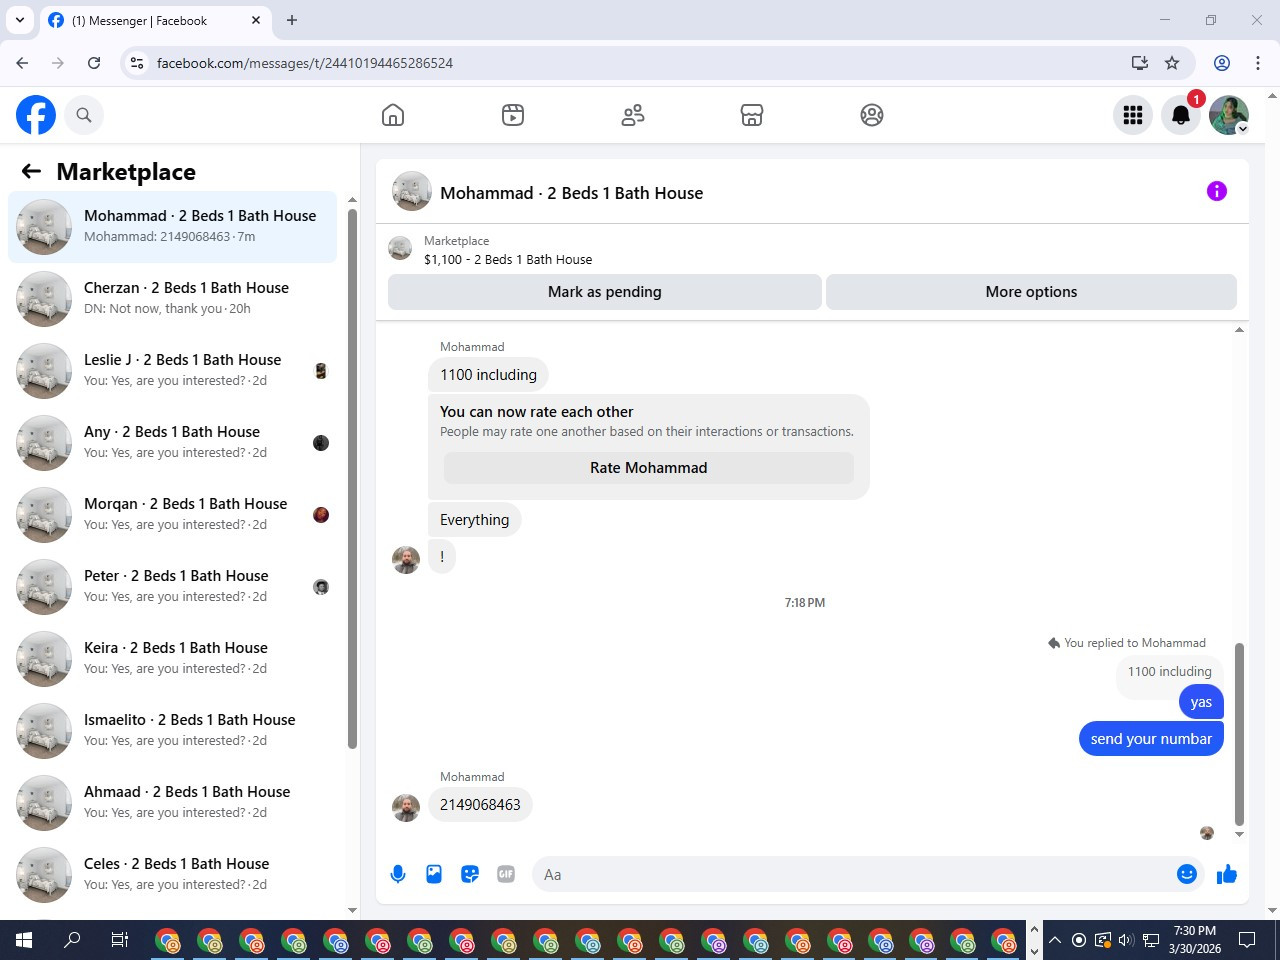Open a new browser tab
The height and width of the screenshot is (960, 1280).
pos(292,20)
